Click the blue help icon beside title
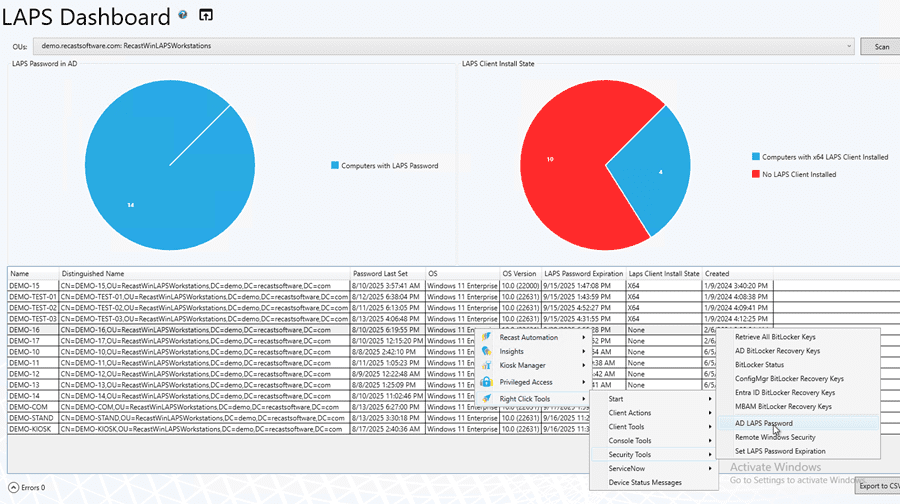Viewport: 900px width, 504px height. point(182,16)
